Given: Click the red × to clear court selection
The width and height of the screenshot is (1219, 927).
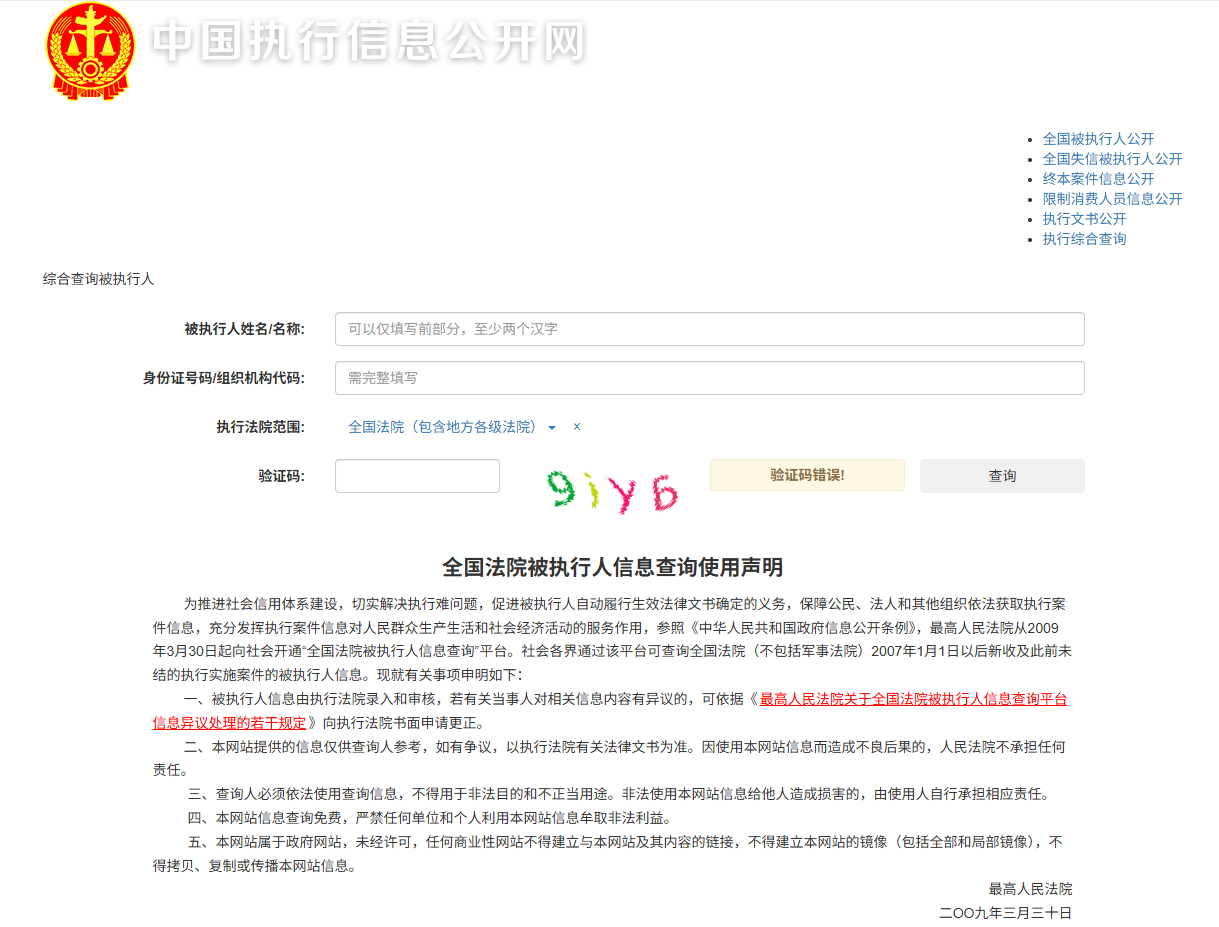Looking at the screenshot, I should point(577,426).
